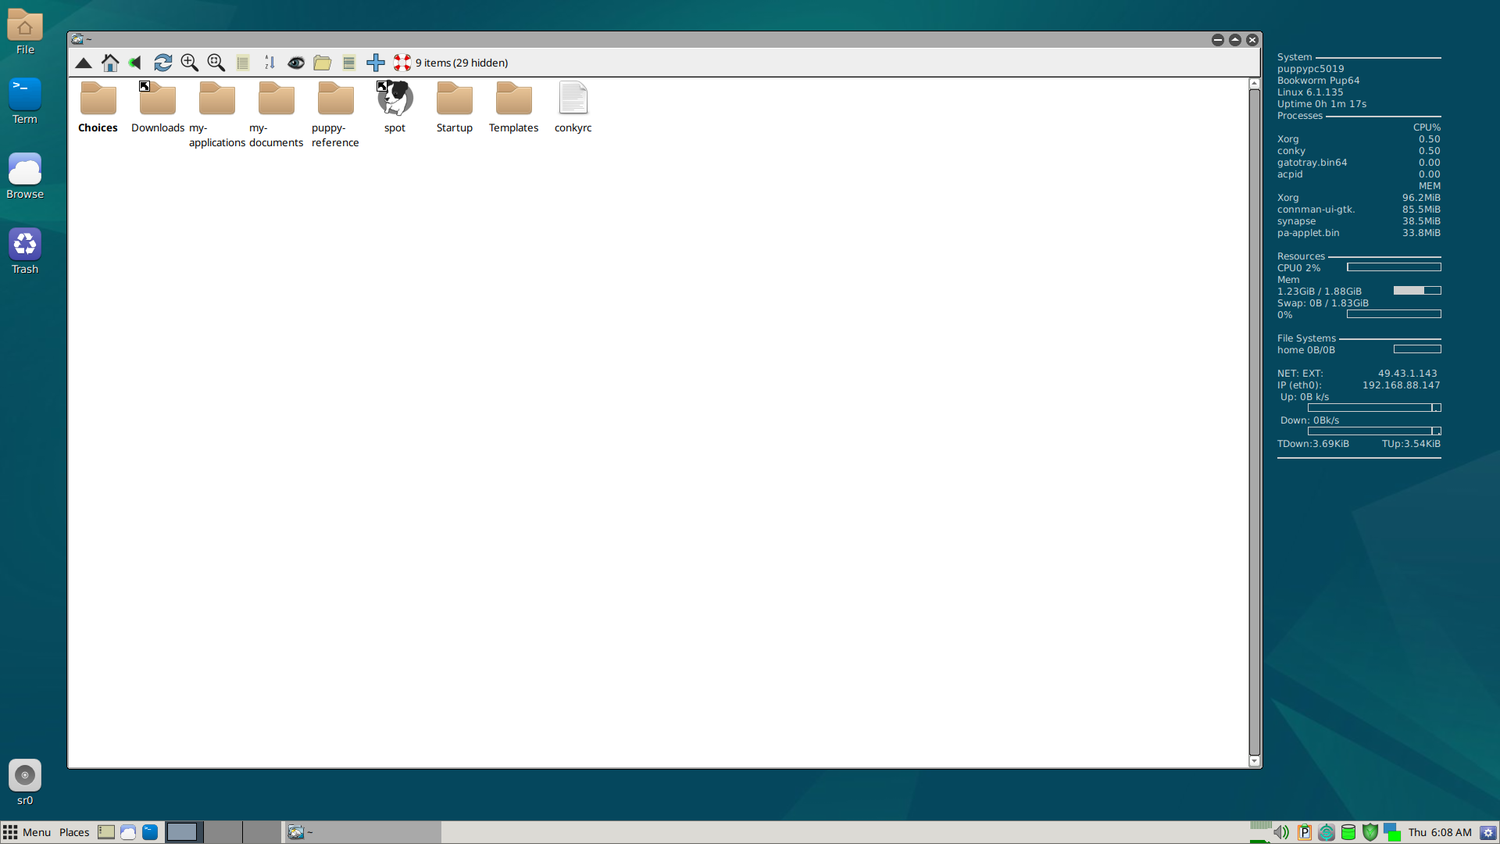Launch the Browse desktop icon
This screenshot has width=1500, height=844.
point(25,176)
